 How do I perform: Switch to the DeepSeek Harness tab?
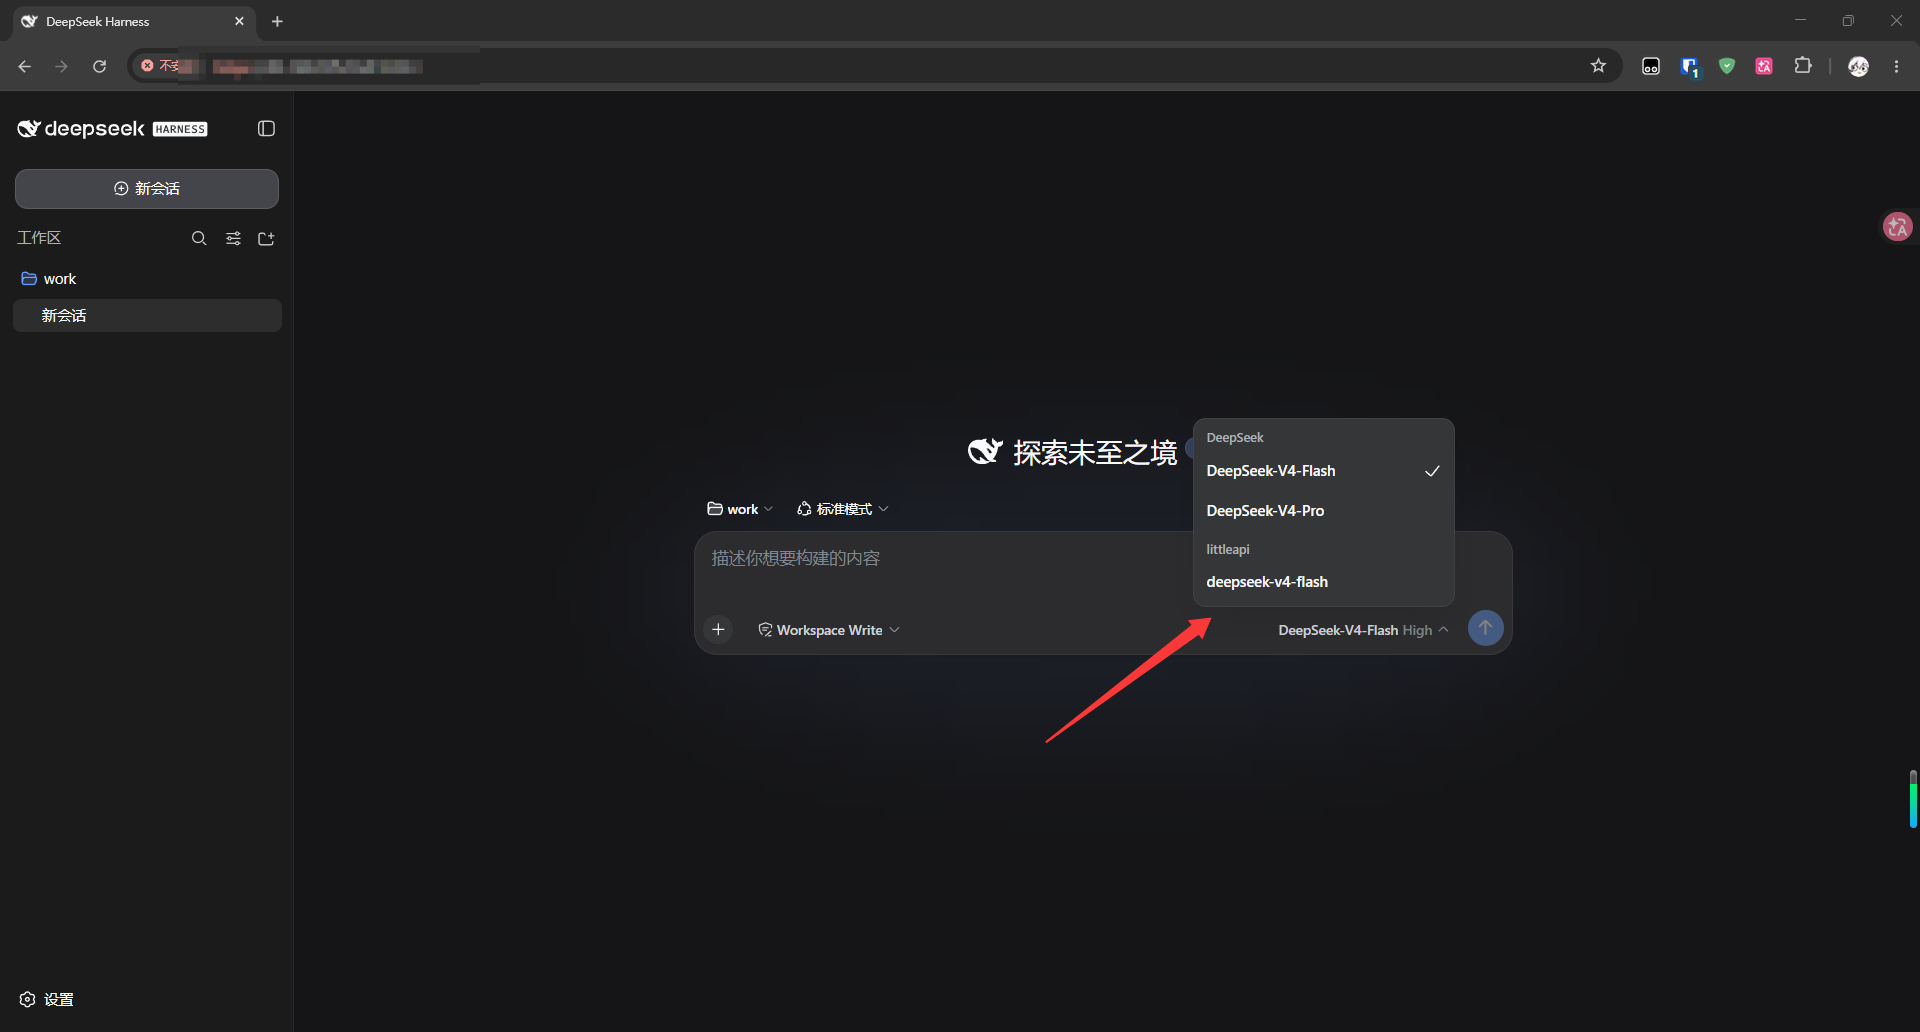coord(134,22)
